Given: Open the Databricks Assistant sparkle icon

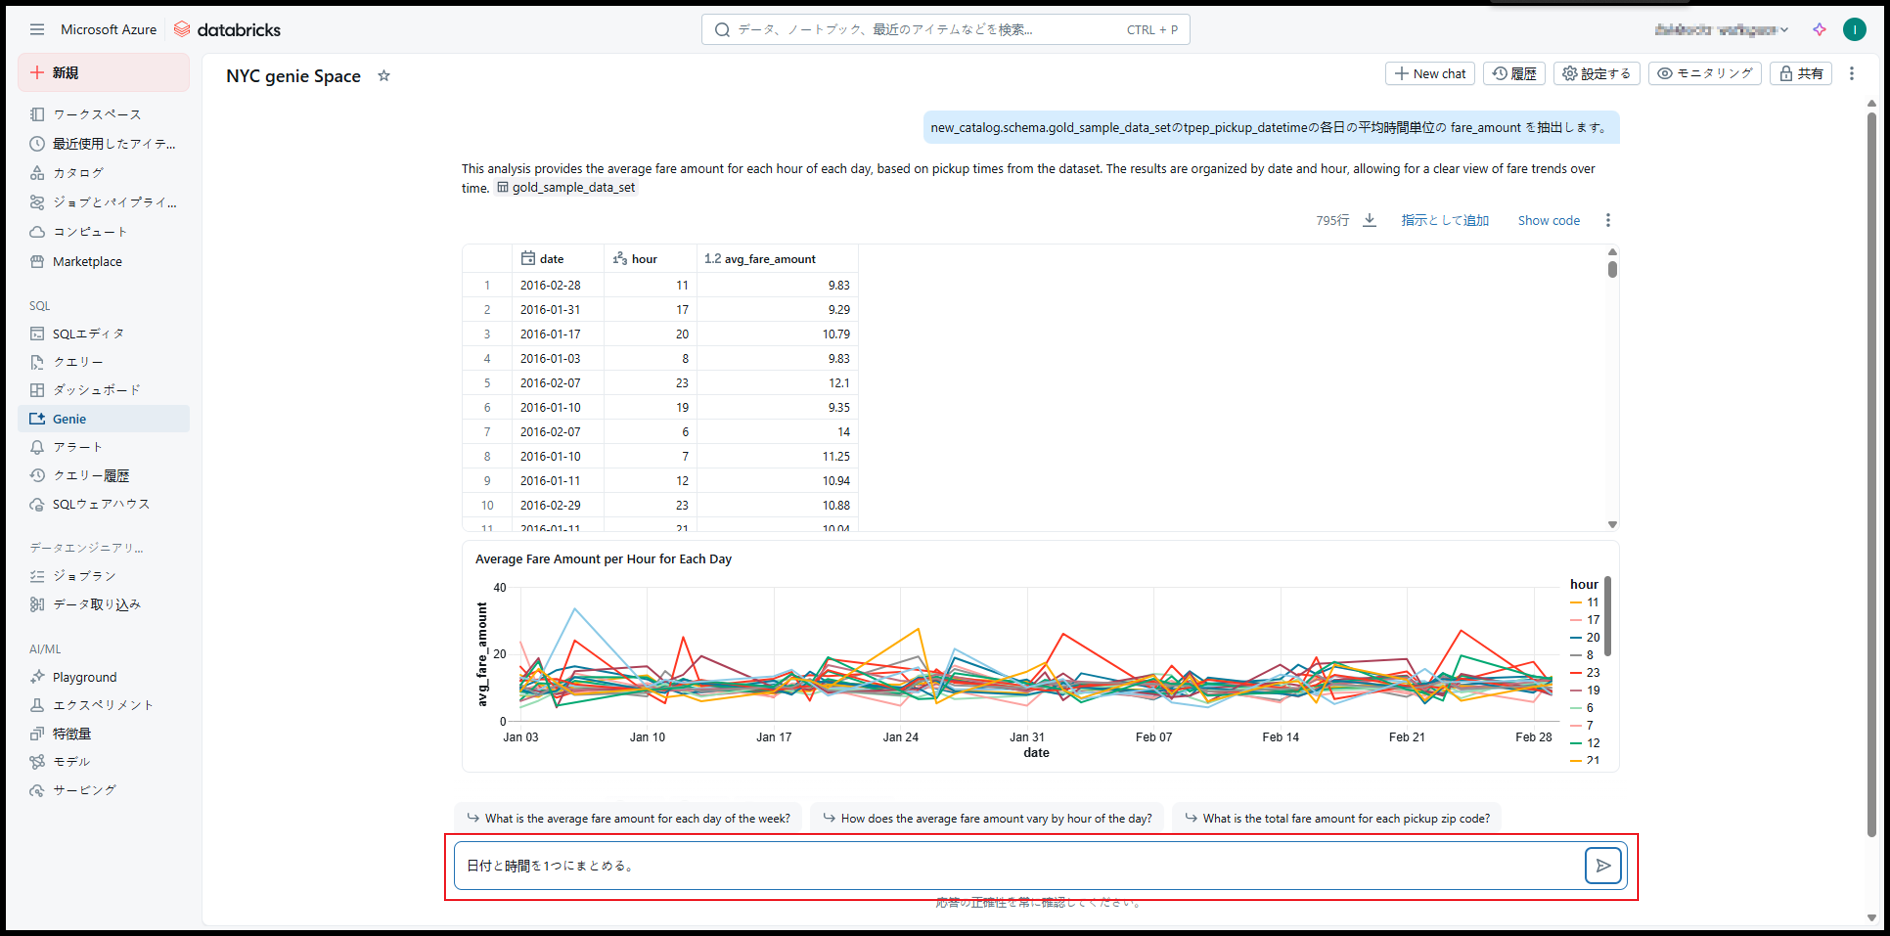Looking at the screenshot, I should 1819,30.
